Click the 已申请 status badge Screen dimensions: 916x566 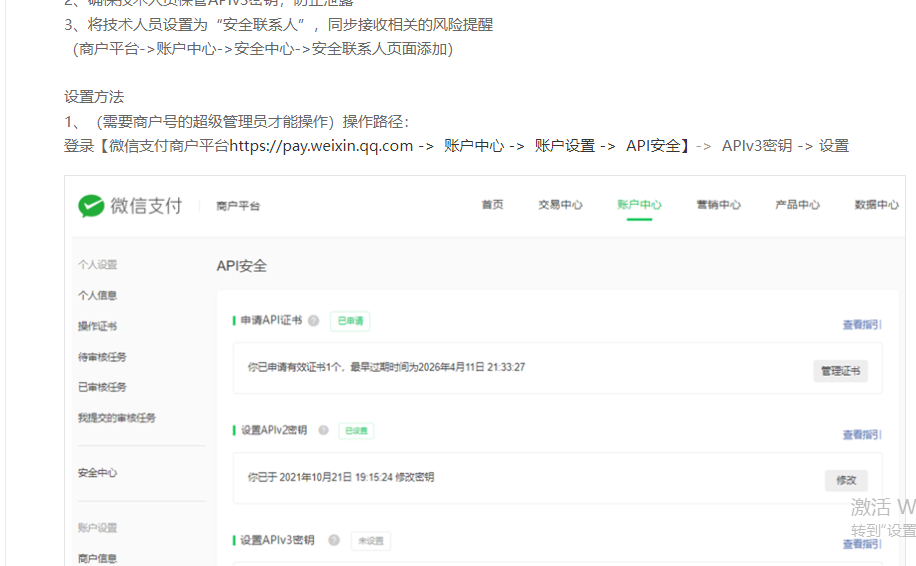click(x=350, y=321)
